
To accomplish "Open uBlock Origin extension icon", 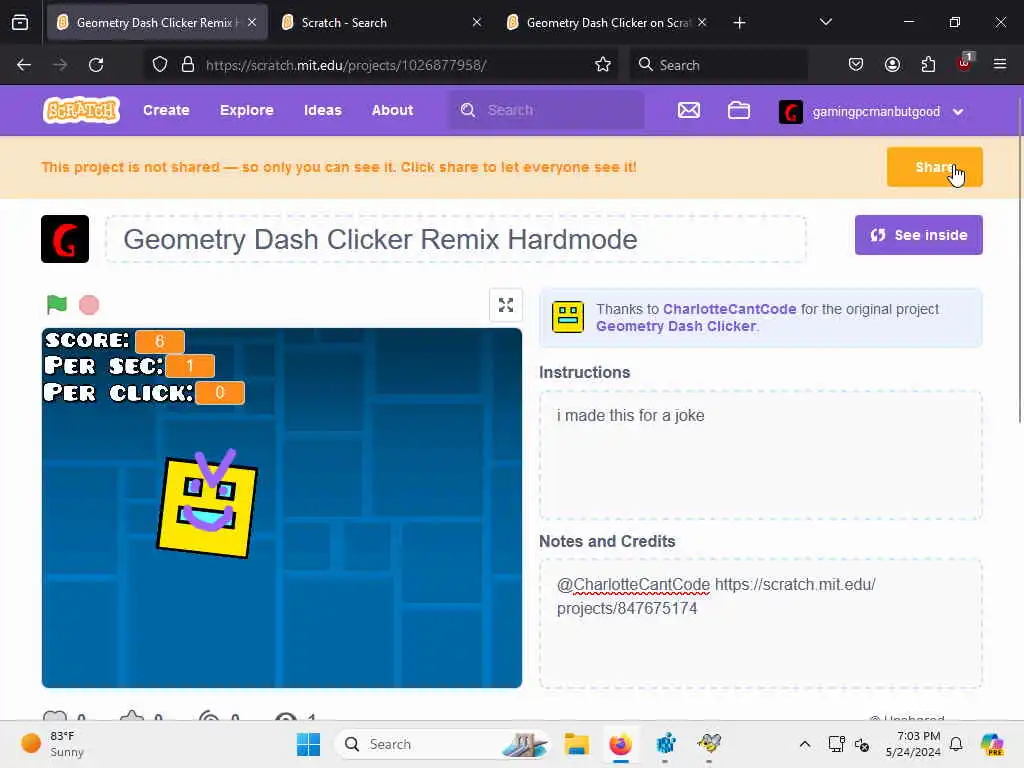I will [x=965, y=63].
